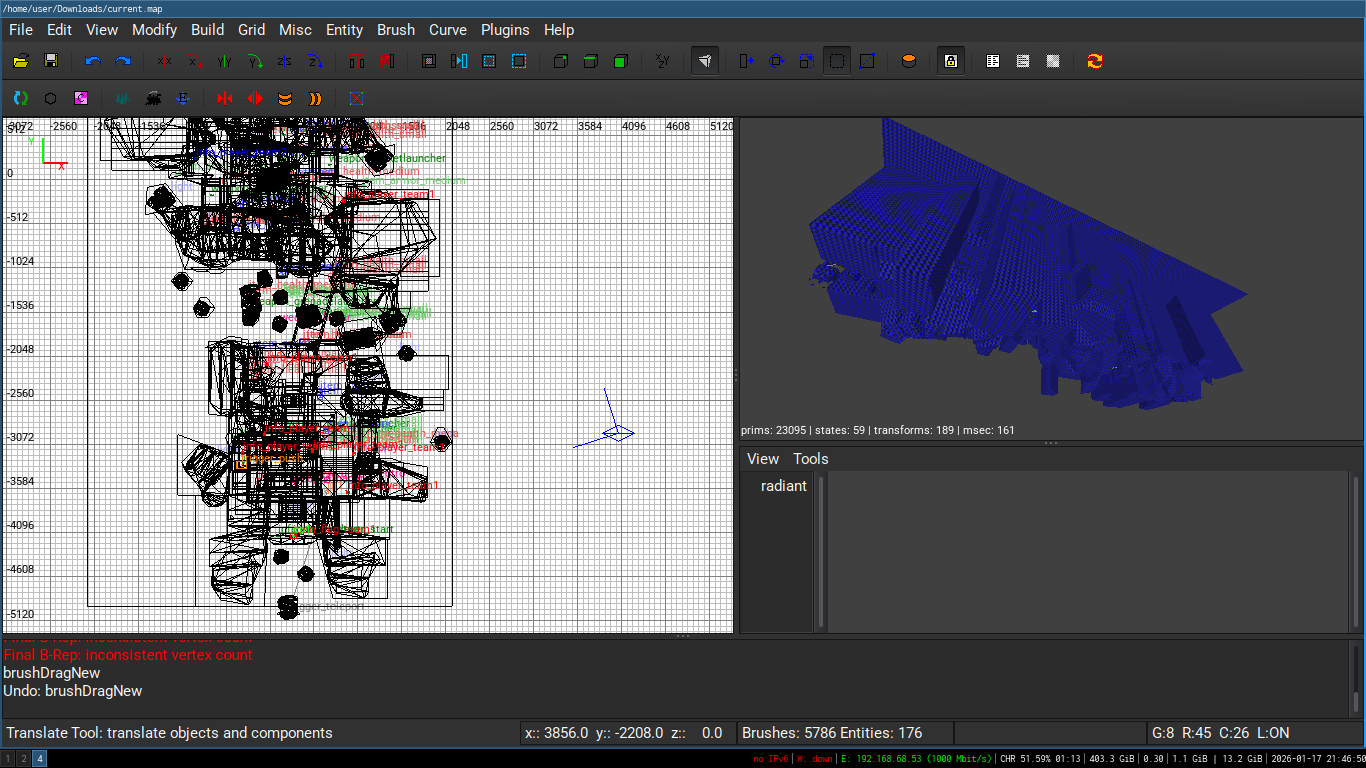Open the Plugins menu
The height and width of the screenshot is (768, 1366).
click(x=505, y=30)
